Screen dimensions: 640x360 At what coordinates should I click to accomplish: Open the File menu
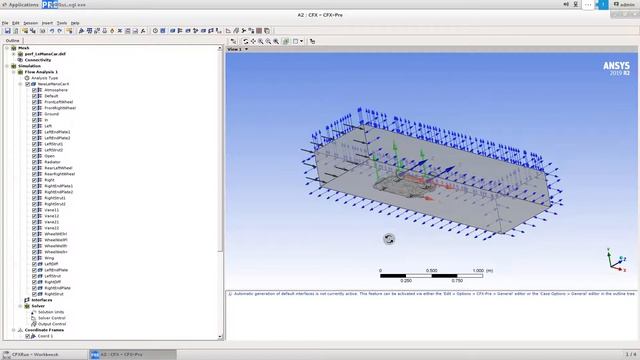click(x=5, y=23)
